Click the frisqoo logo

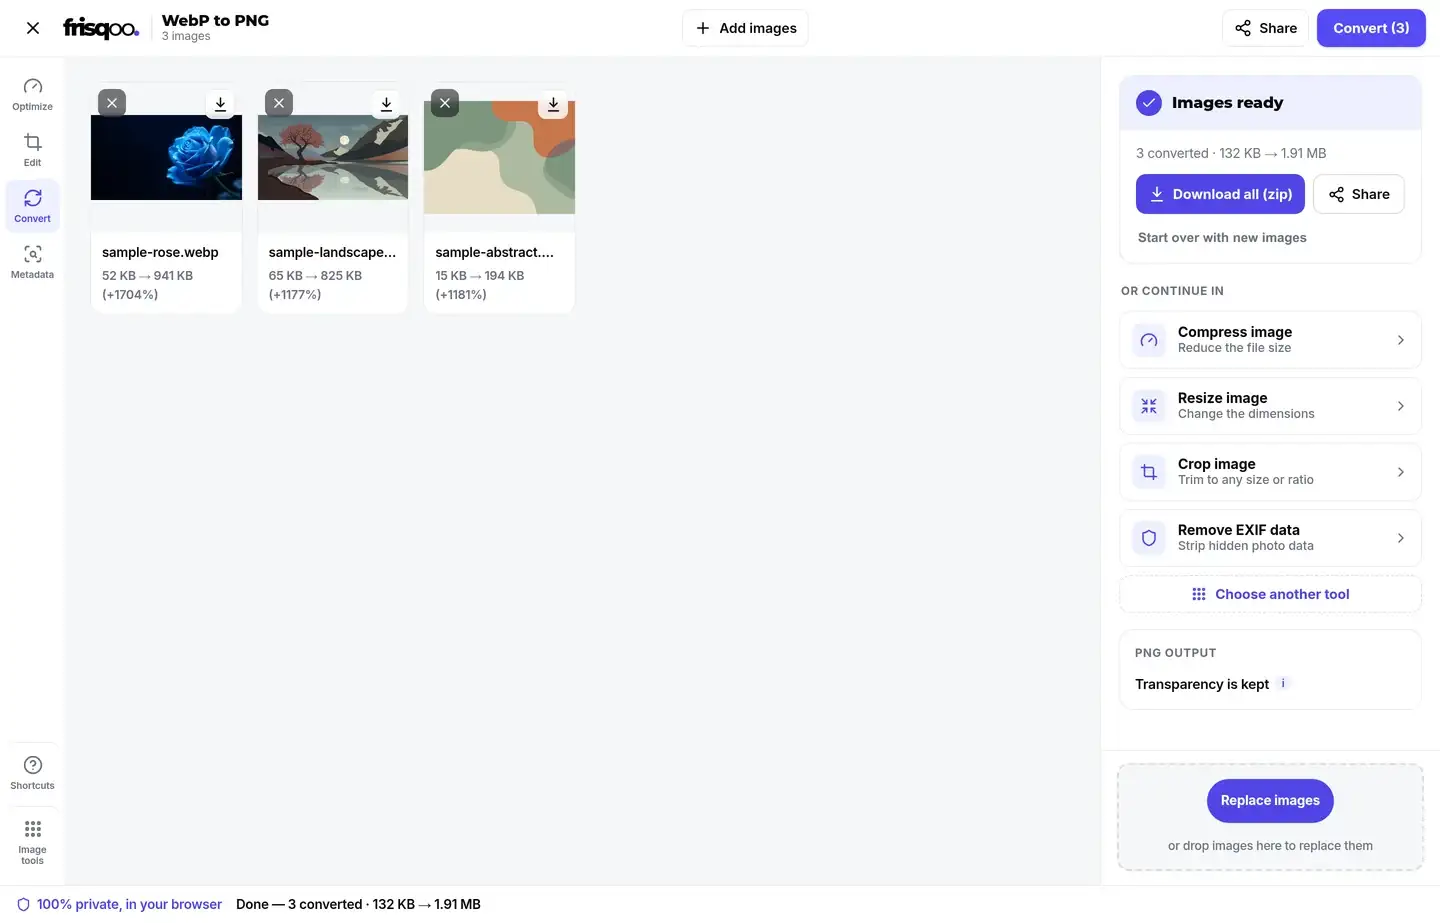coord(101,28)
